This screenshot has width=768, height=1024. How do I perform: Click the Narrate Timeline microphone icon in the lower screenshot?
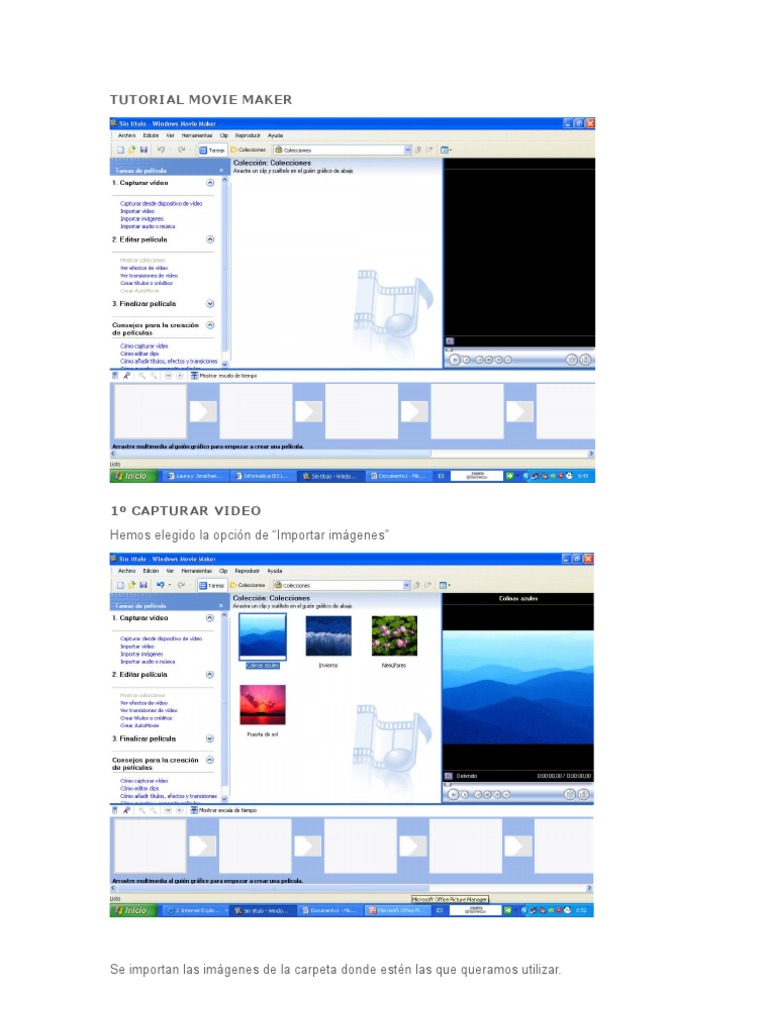tap(127, 810)
